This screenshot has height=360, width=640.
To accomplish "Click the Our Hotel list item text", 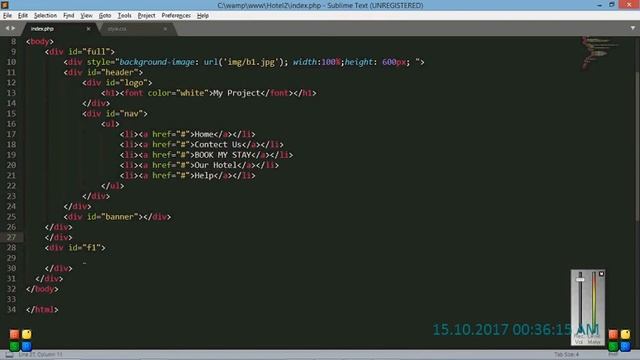I will click(216, 165).
